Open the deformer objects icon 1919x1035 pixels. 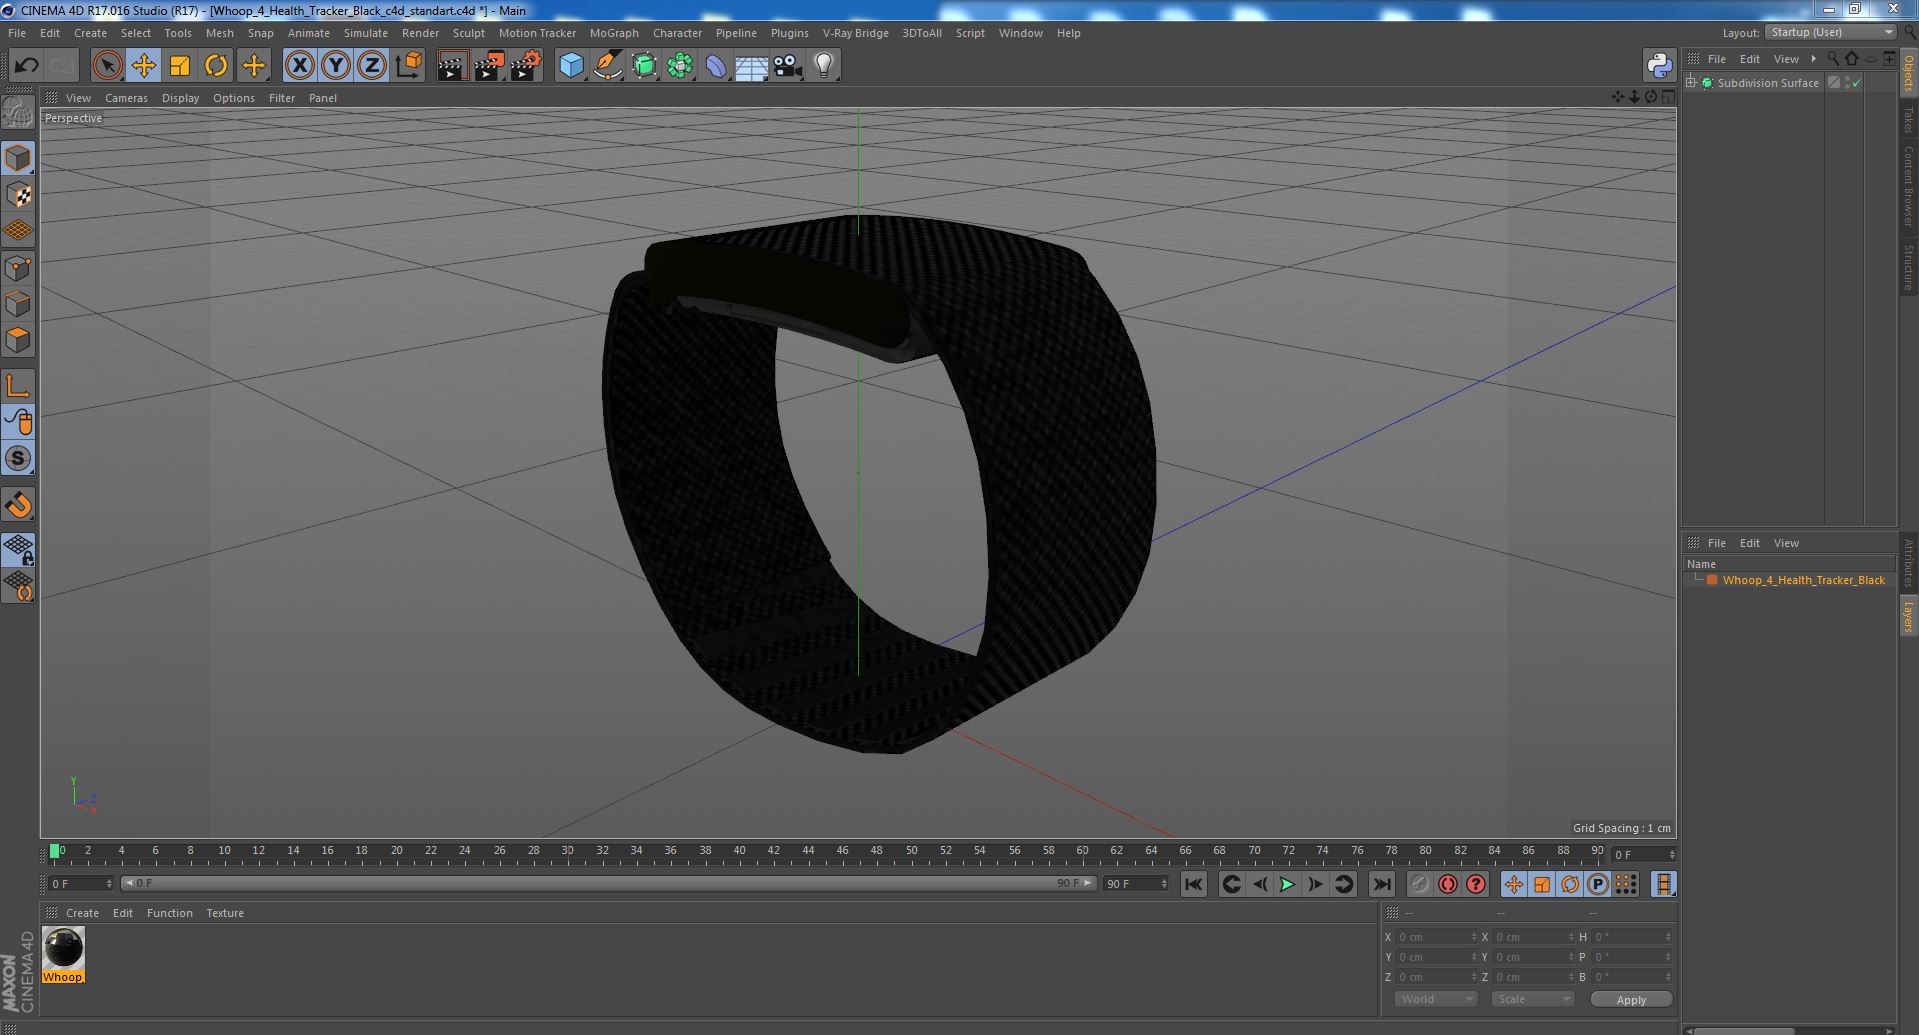click(x=716, y=66)
